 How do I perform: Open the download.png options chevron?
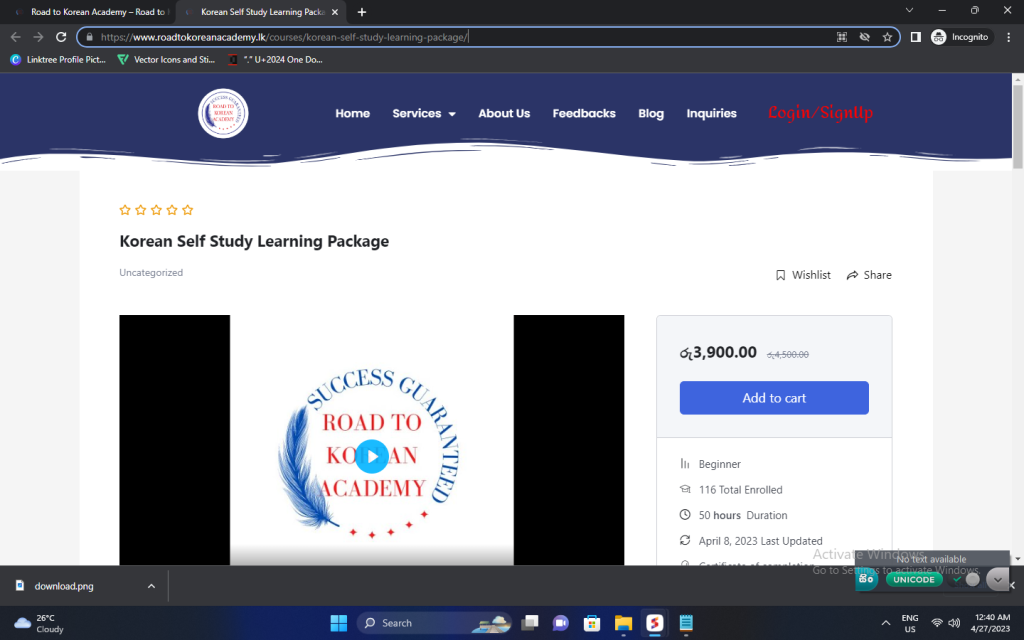click(x=151, y=586)
